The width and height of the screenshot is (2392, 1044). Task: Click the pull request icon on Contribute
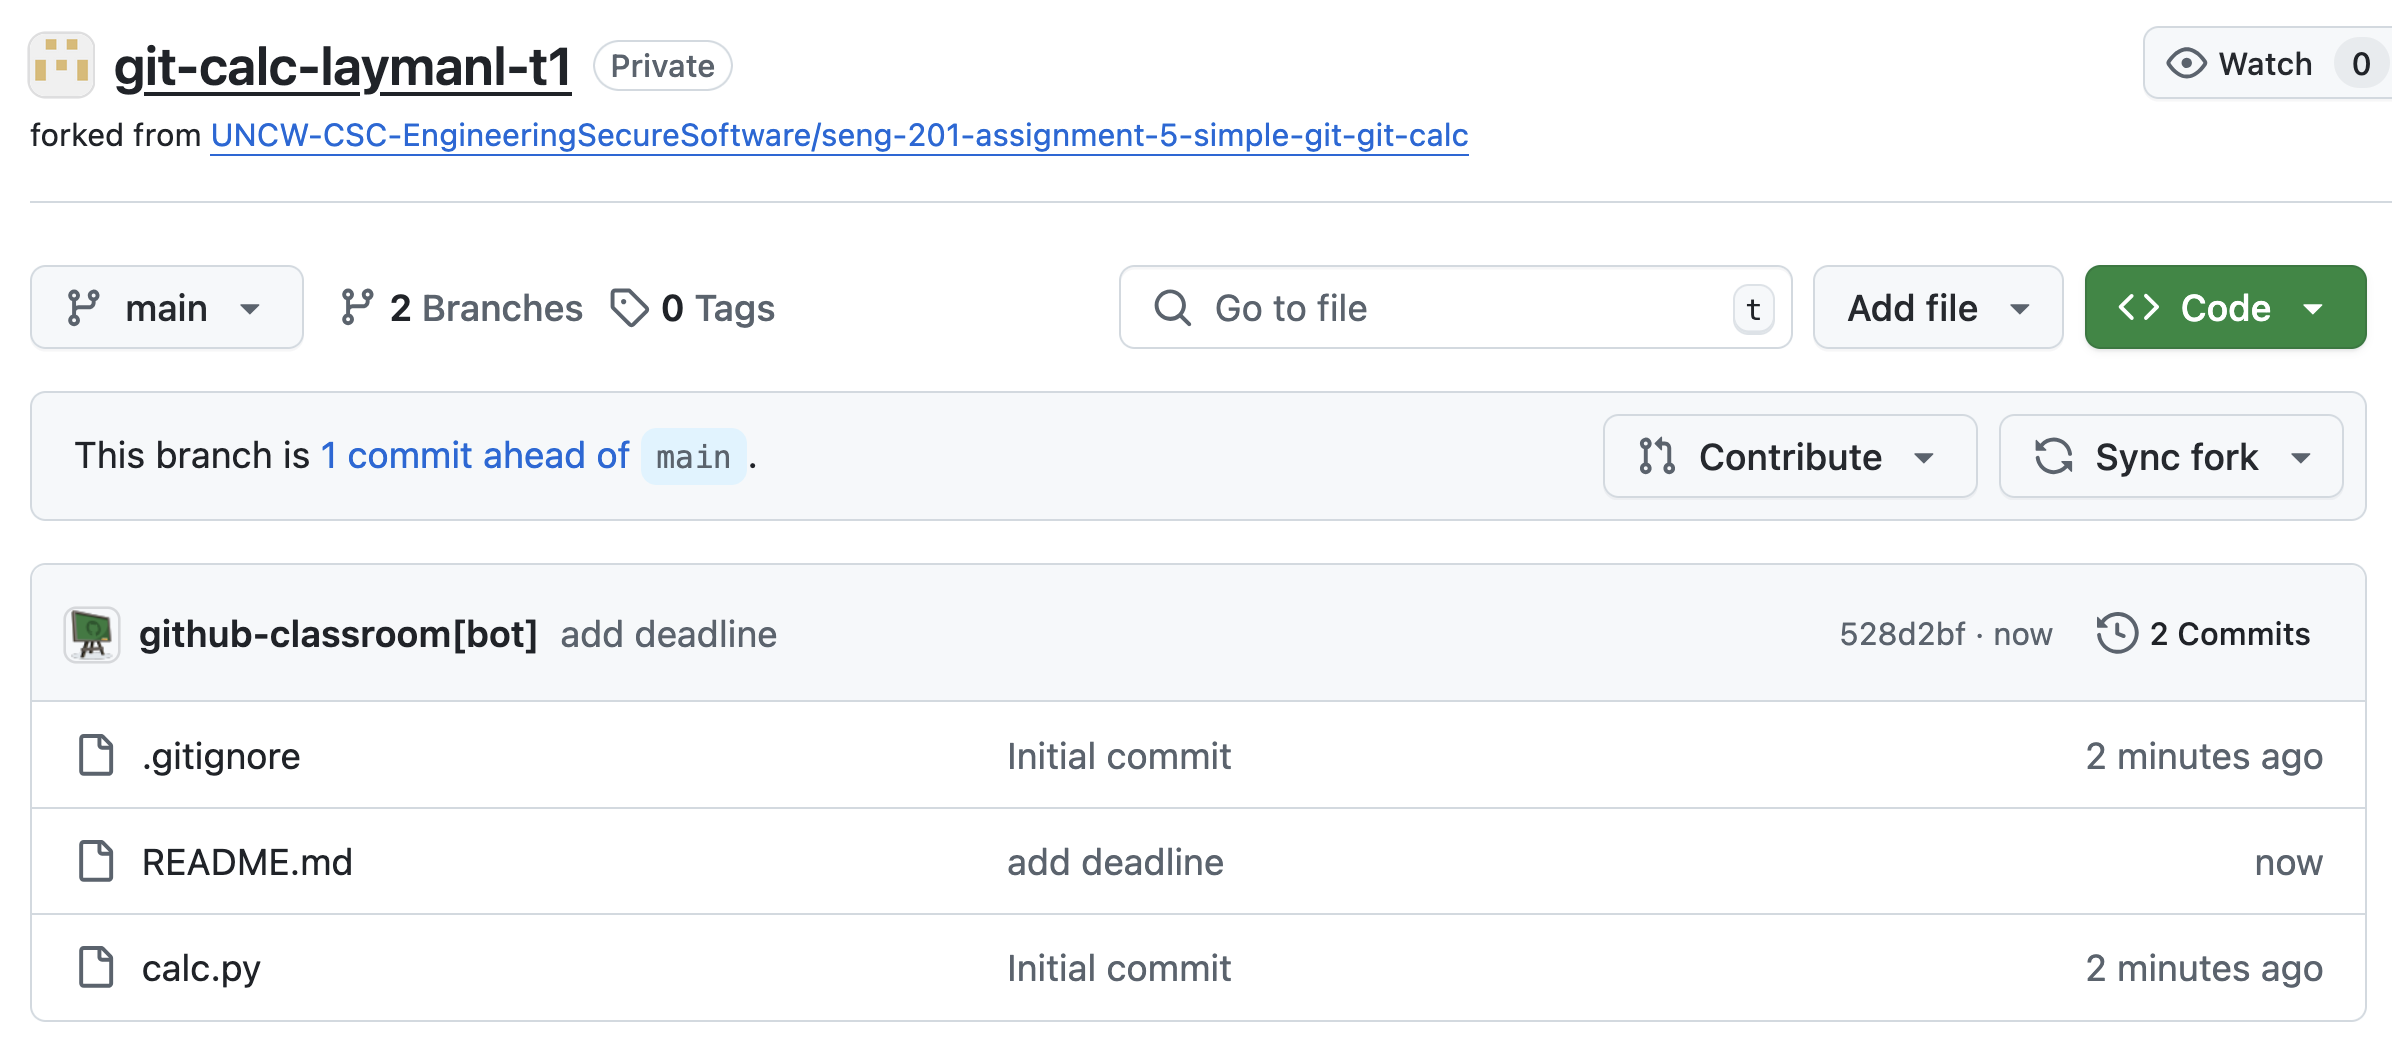click(1657, 456)
